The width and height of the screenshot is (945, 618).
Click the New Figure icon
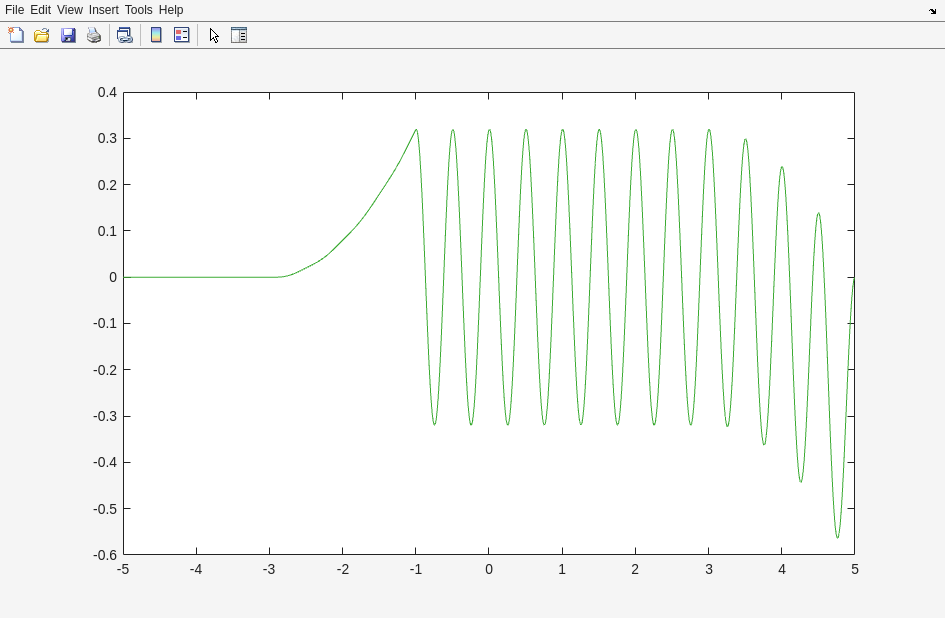point(16,35)
